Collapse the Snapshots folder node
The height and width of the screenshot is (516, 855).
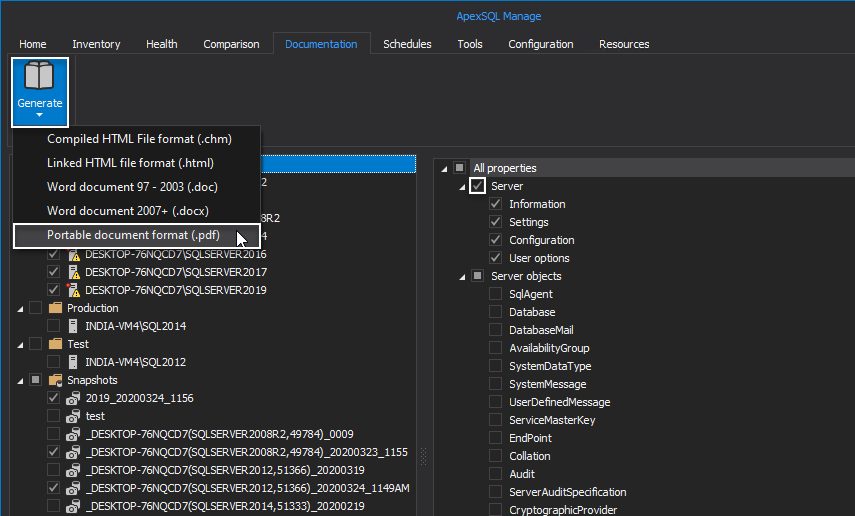(x=20, y=381)
